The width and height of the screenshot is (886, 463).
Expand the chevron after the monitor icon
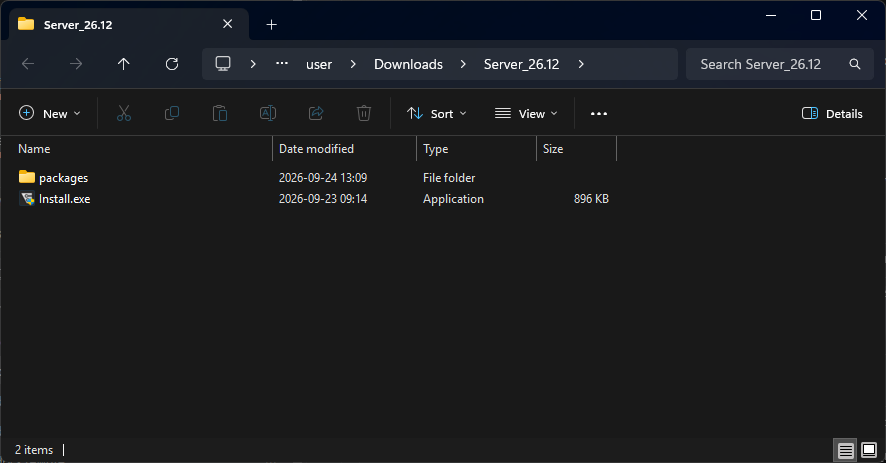click(x=253, y=64)
